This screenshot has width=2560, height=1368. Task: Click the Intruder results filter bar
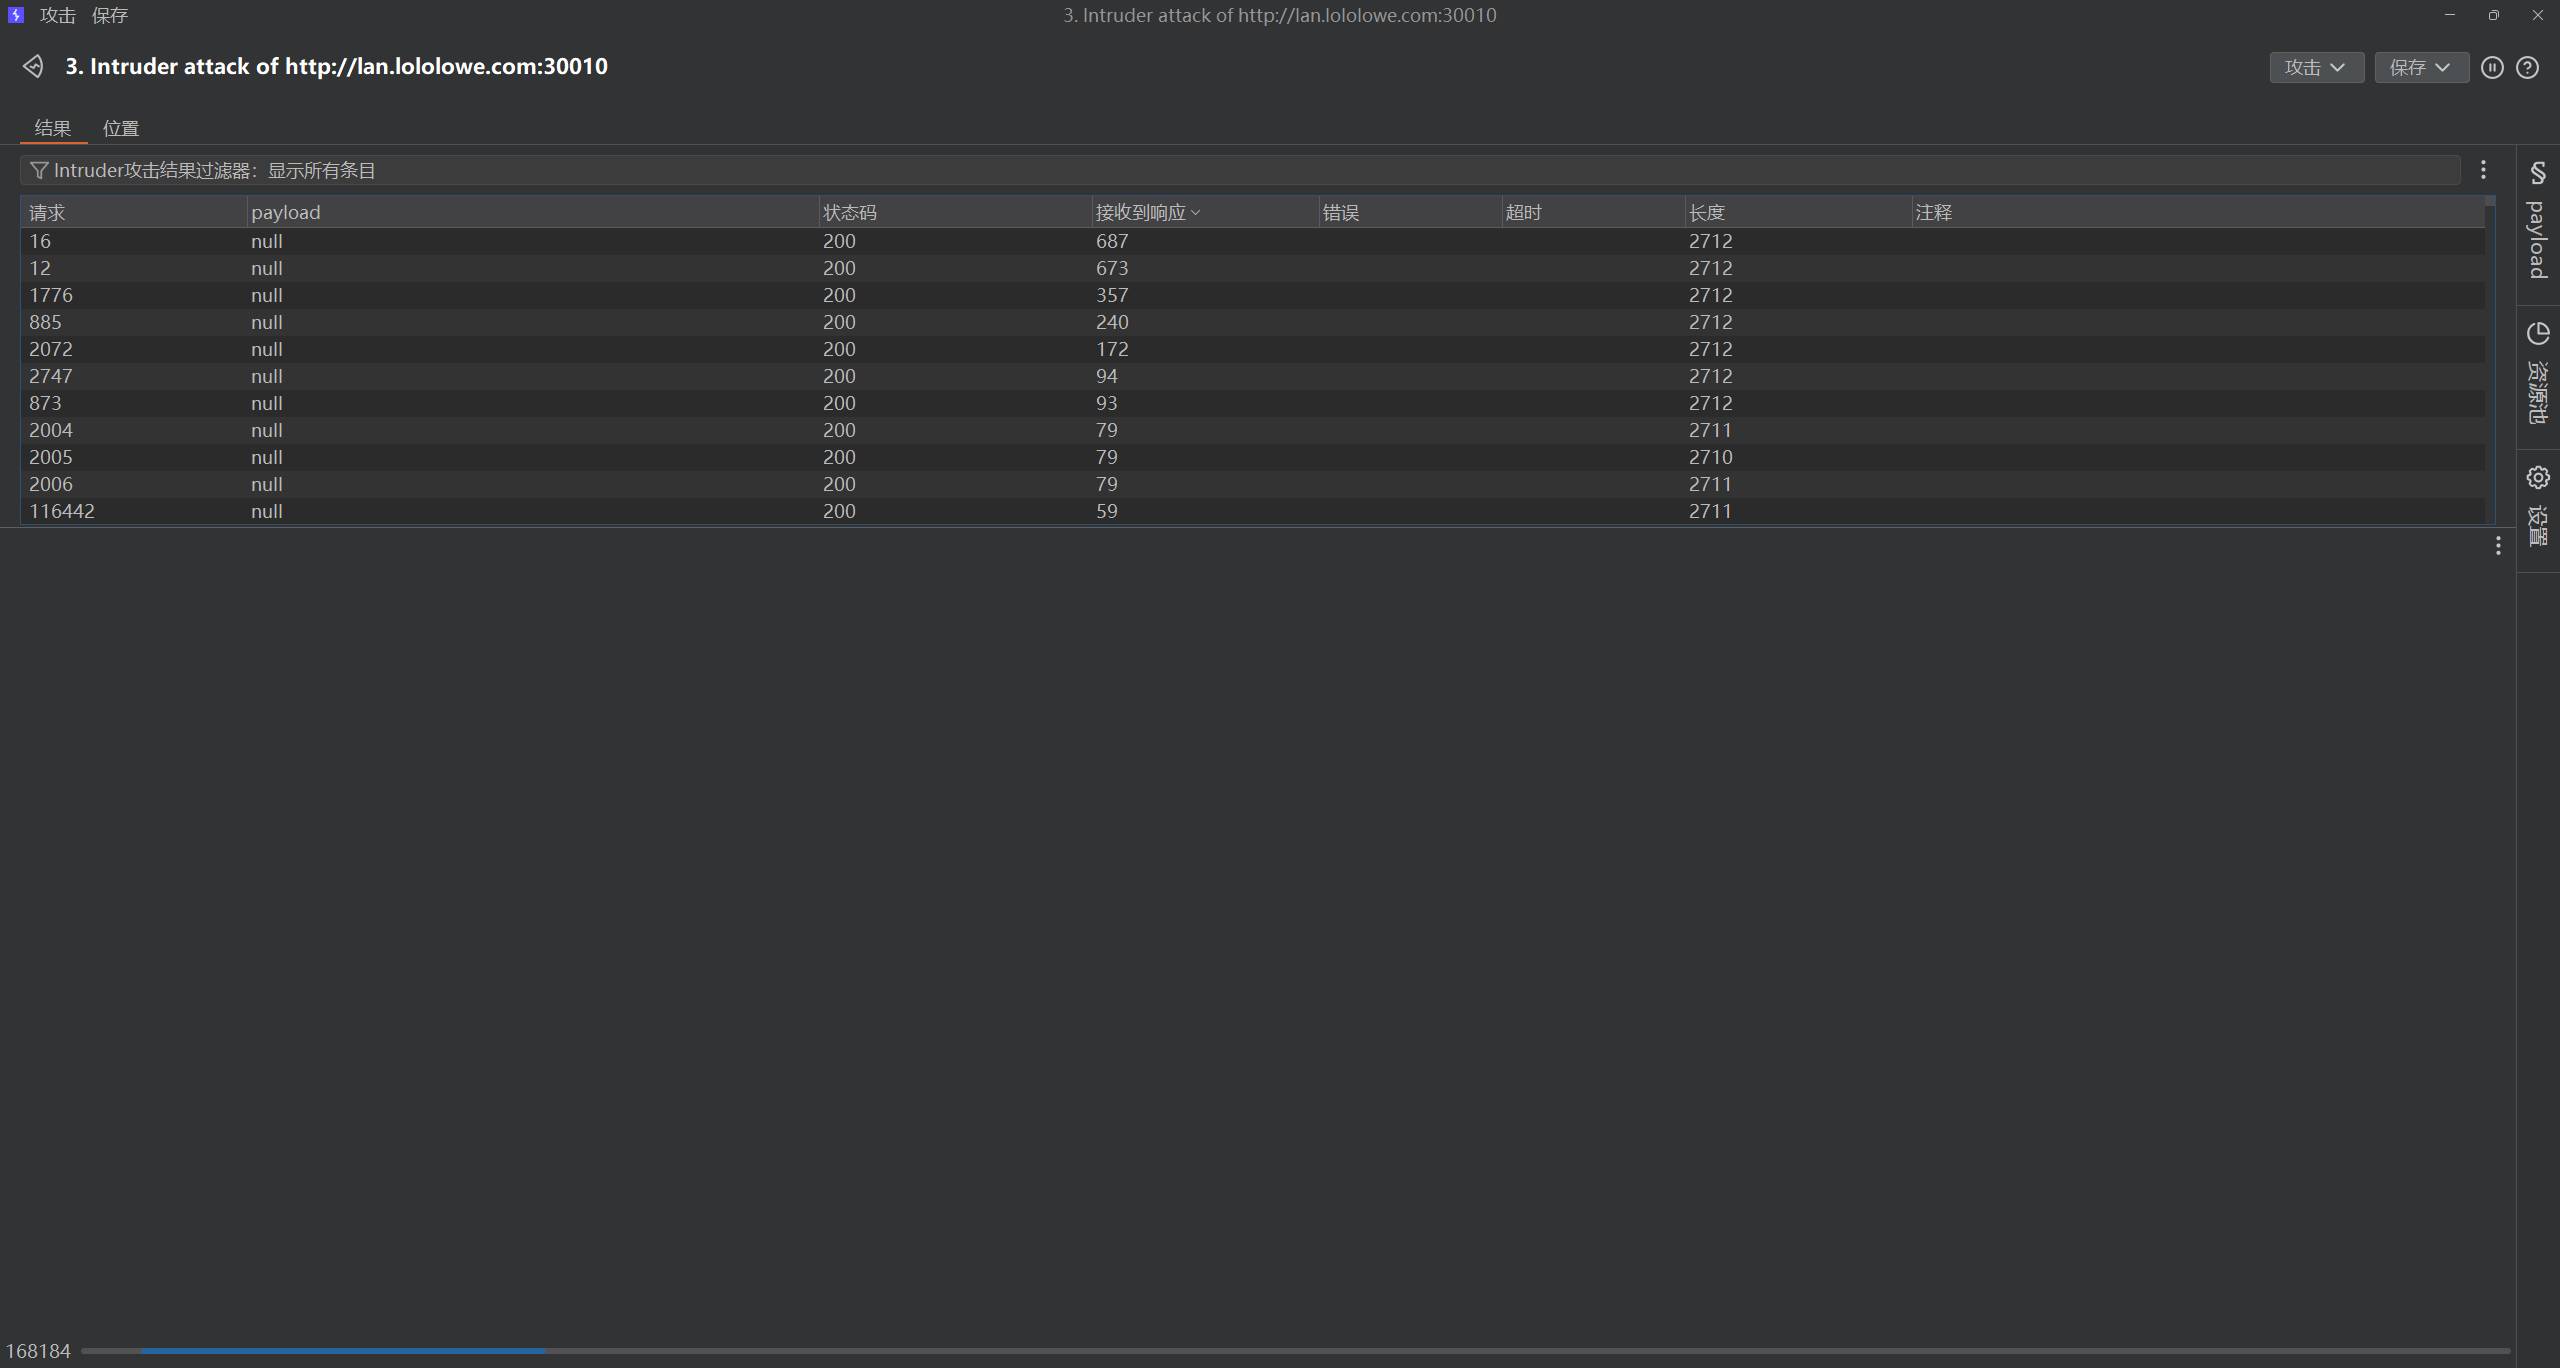pos(1240,170)
